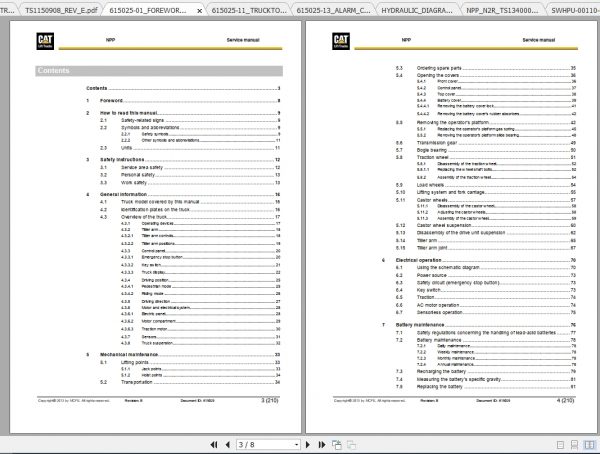Open entry 5.14 Tiller arm
Image resolution: width=600 pixels, height=454 pixels.
pos(486,240)
